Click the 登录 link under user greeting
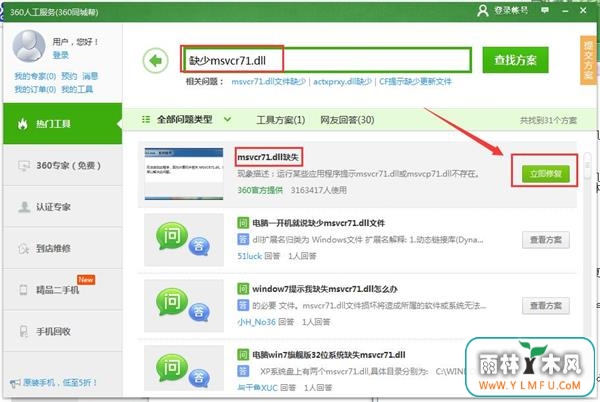This screenshot has height=402, width=600. (60, 55)
